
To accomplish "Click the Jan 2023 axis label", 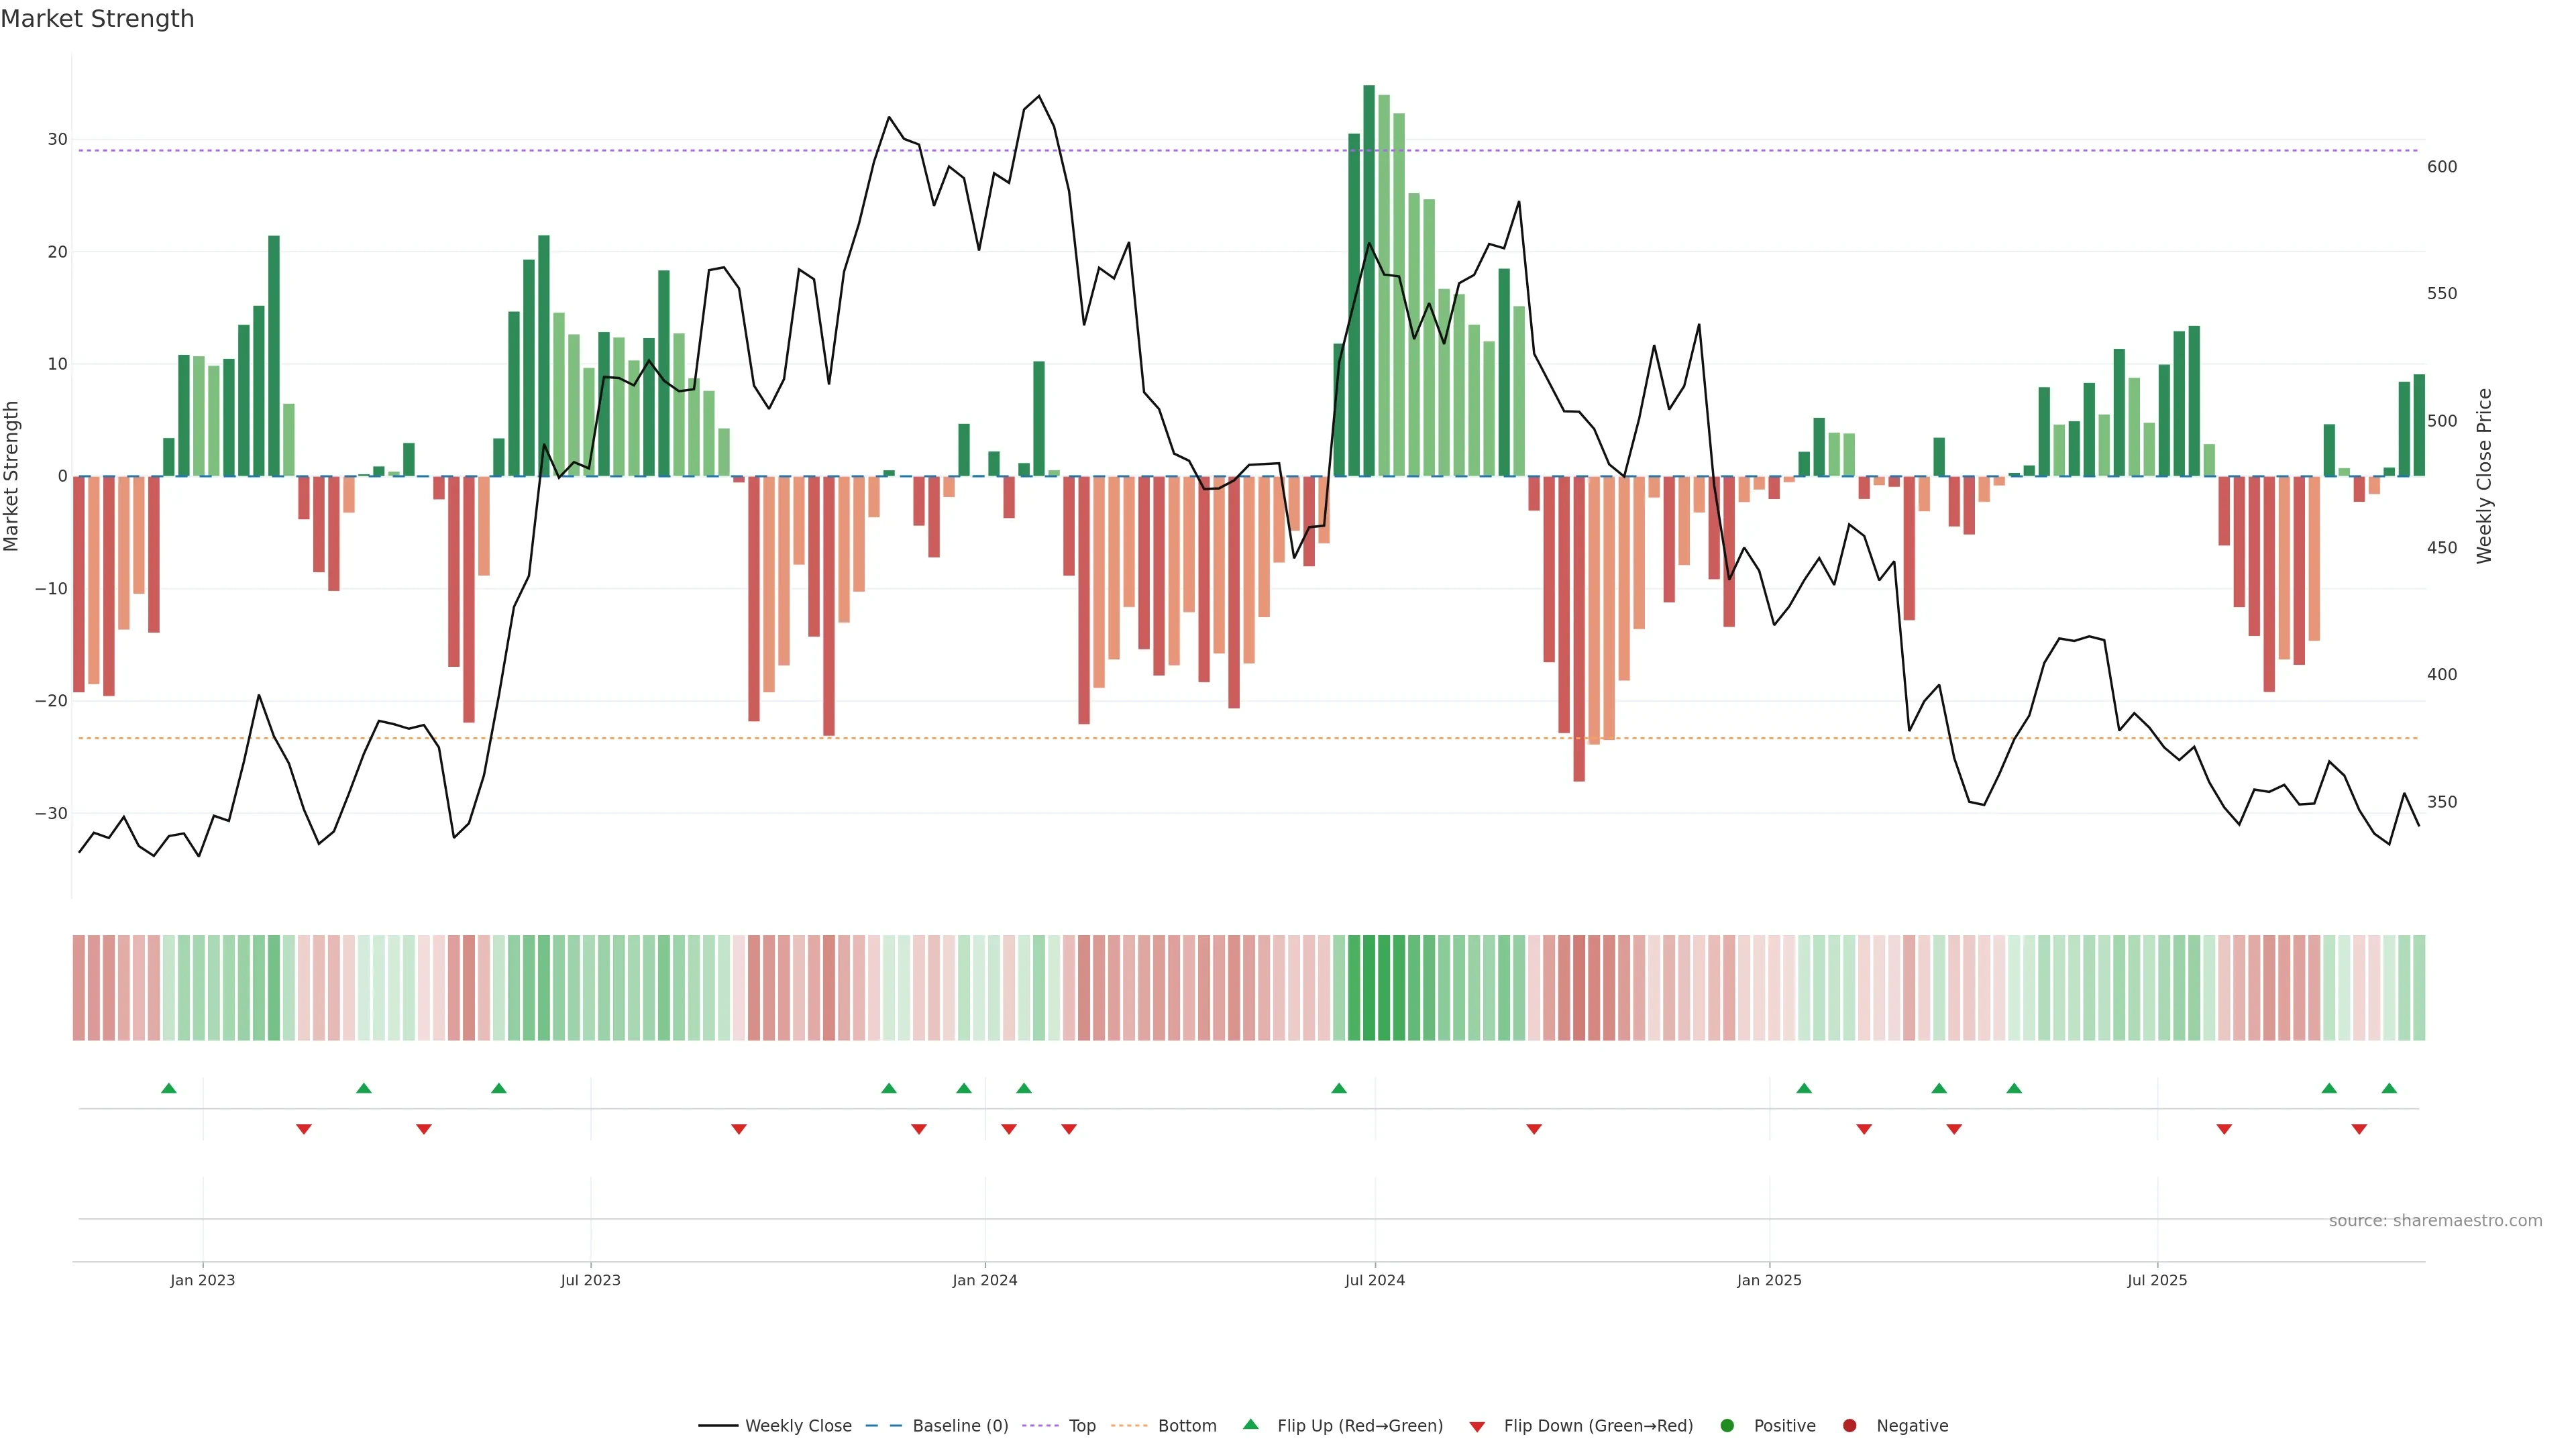I will click(202, 1280).
